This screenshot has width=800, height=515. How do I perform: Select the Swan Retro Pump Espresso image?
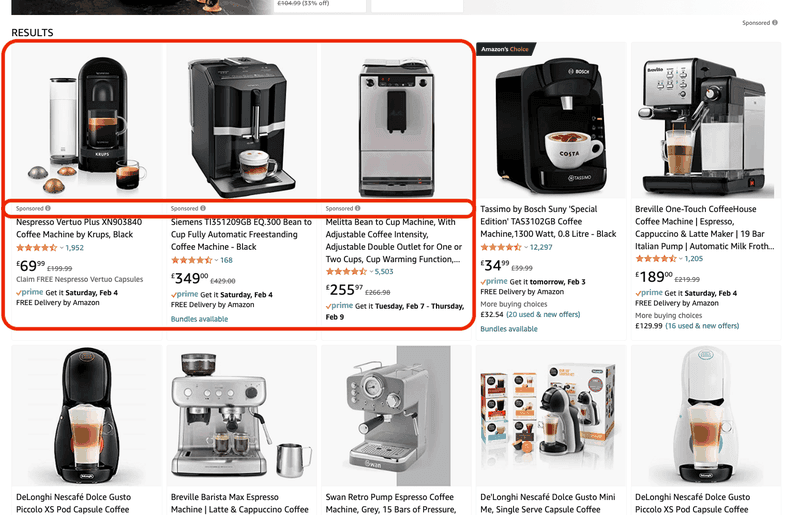(x=396, y=415)
